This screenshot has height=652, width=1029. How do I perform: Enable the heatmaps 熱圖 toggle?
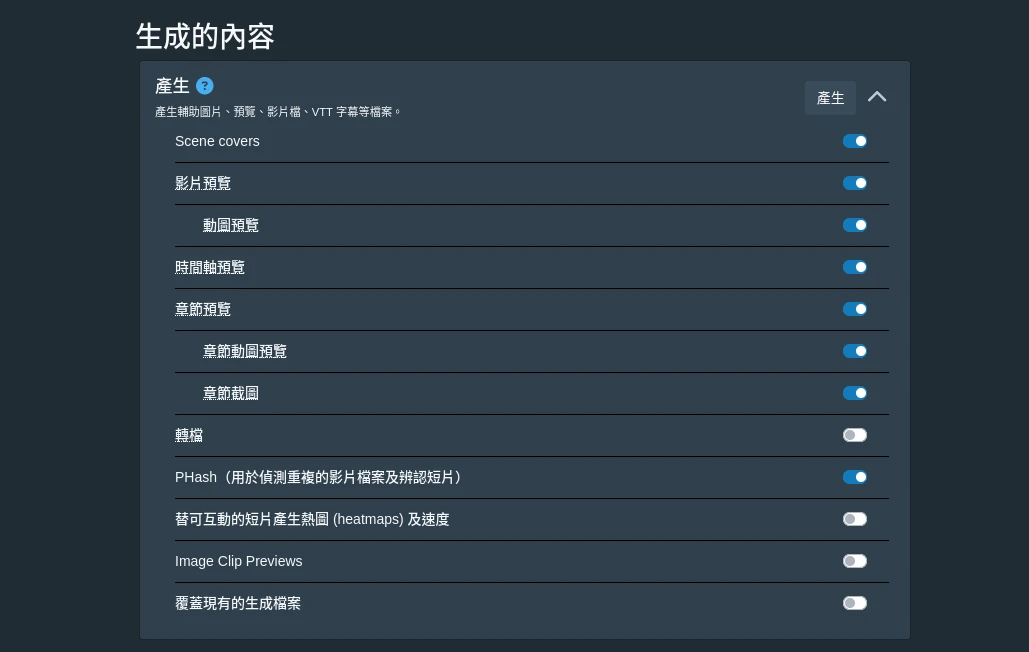[x=855, y=519]
